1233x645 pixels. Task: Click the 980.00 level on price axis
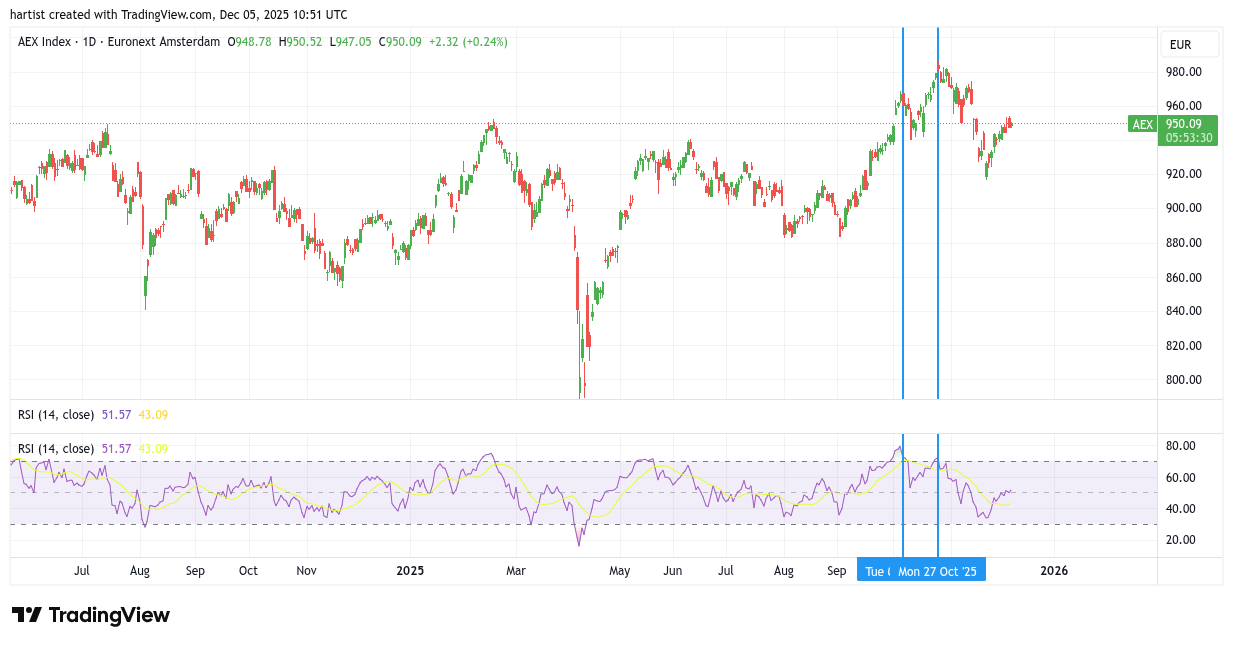(1182, 72)
